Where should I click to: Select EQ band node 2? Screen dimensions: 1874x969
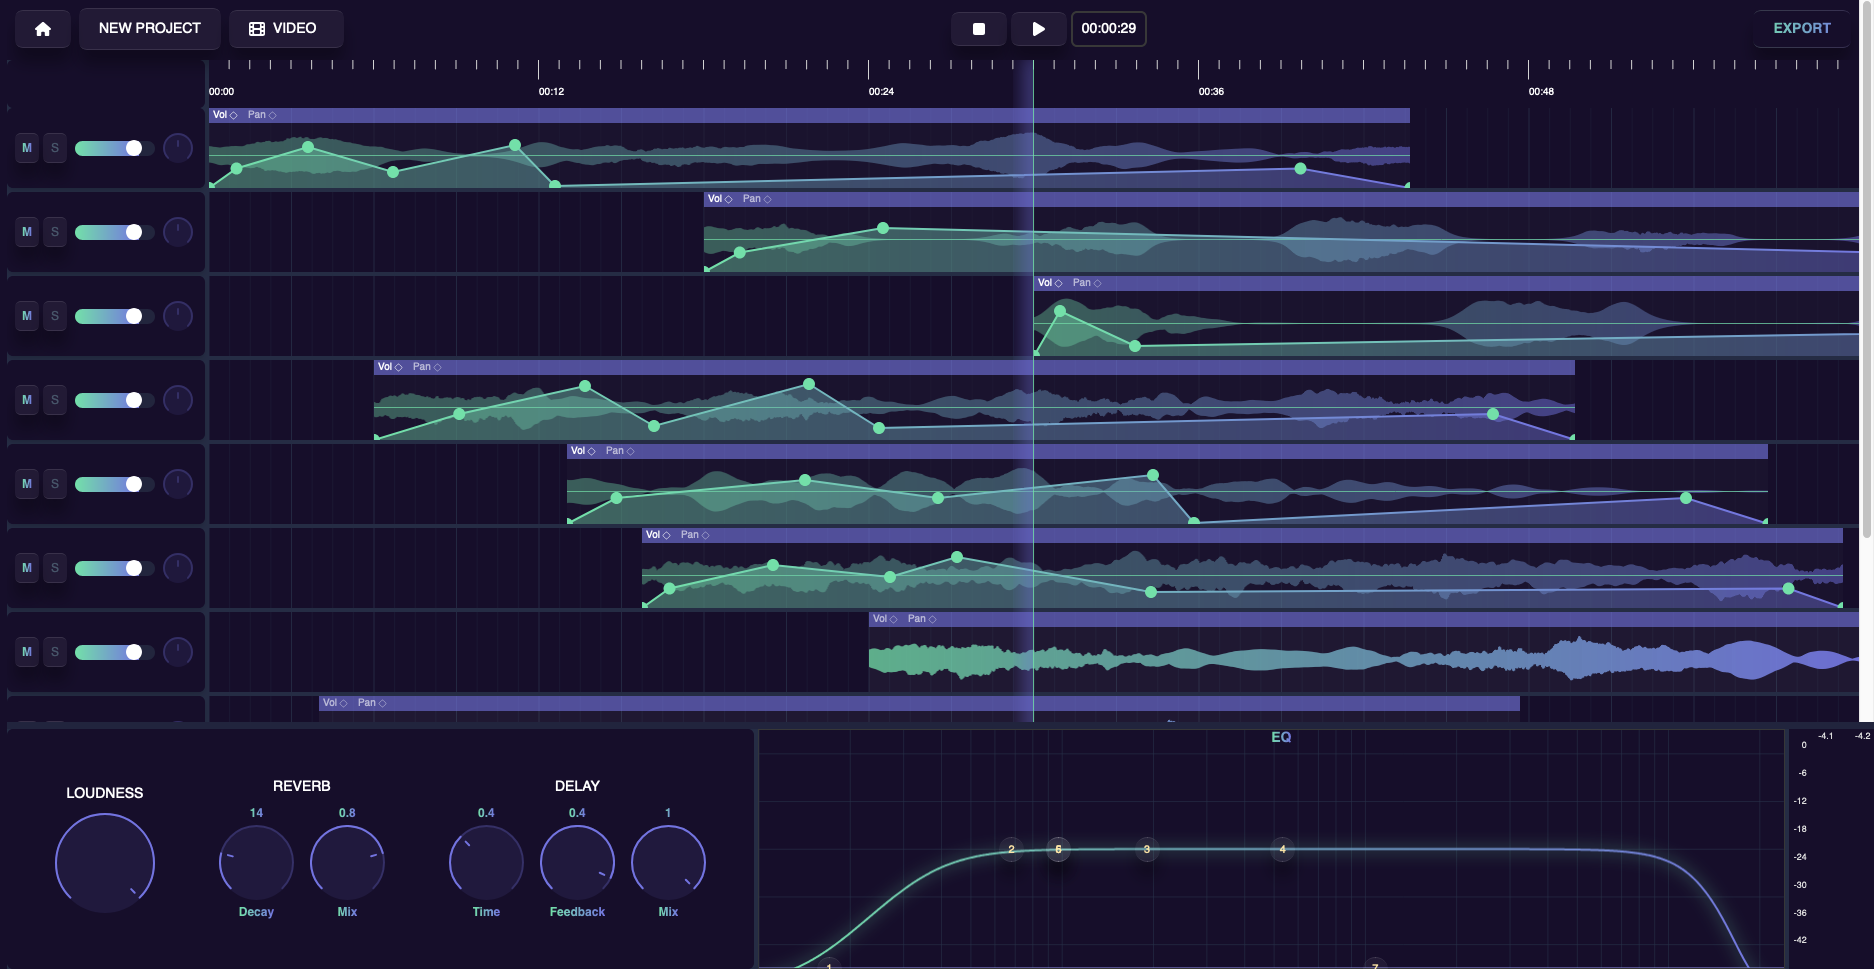pyautogui.click(x=1011, y=849)
